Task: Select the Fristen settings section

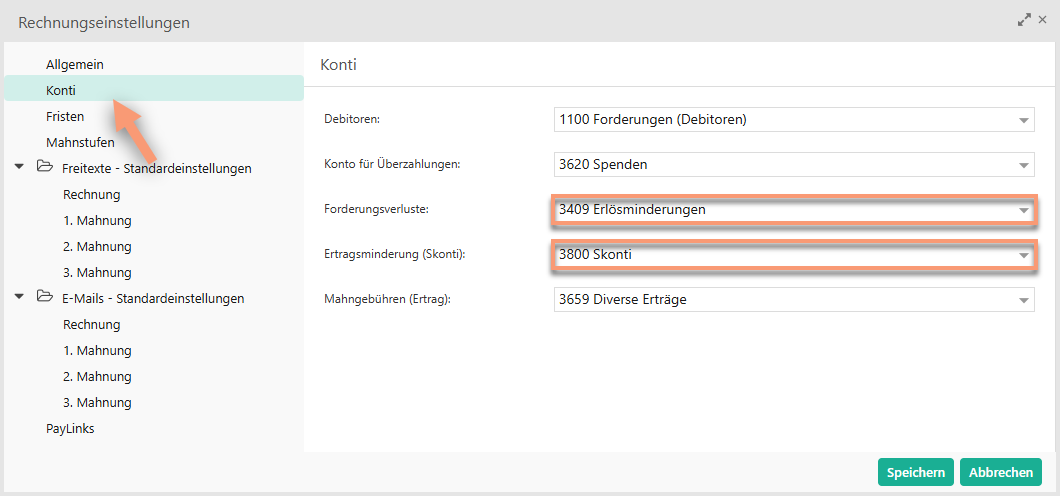Action: tap(65, 116)
